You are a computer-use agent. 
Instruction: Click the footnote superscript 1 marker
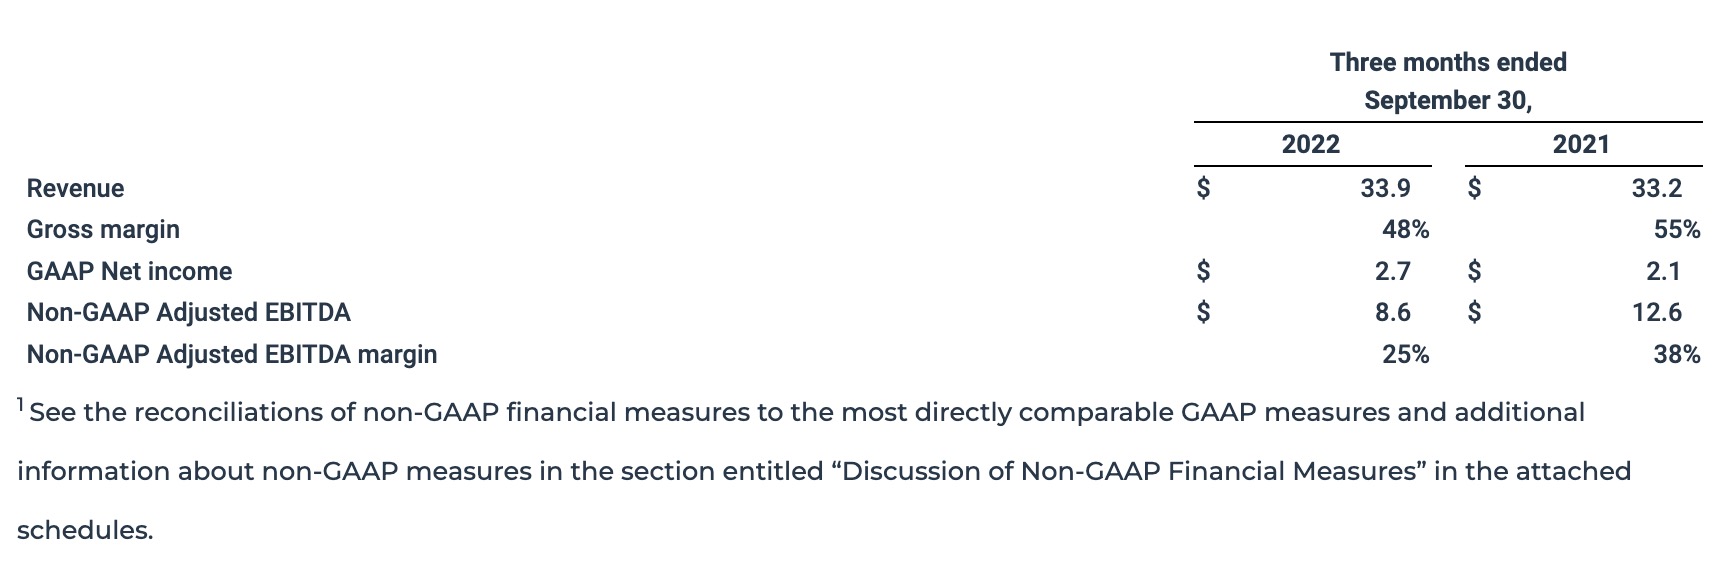21,405
